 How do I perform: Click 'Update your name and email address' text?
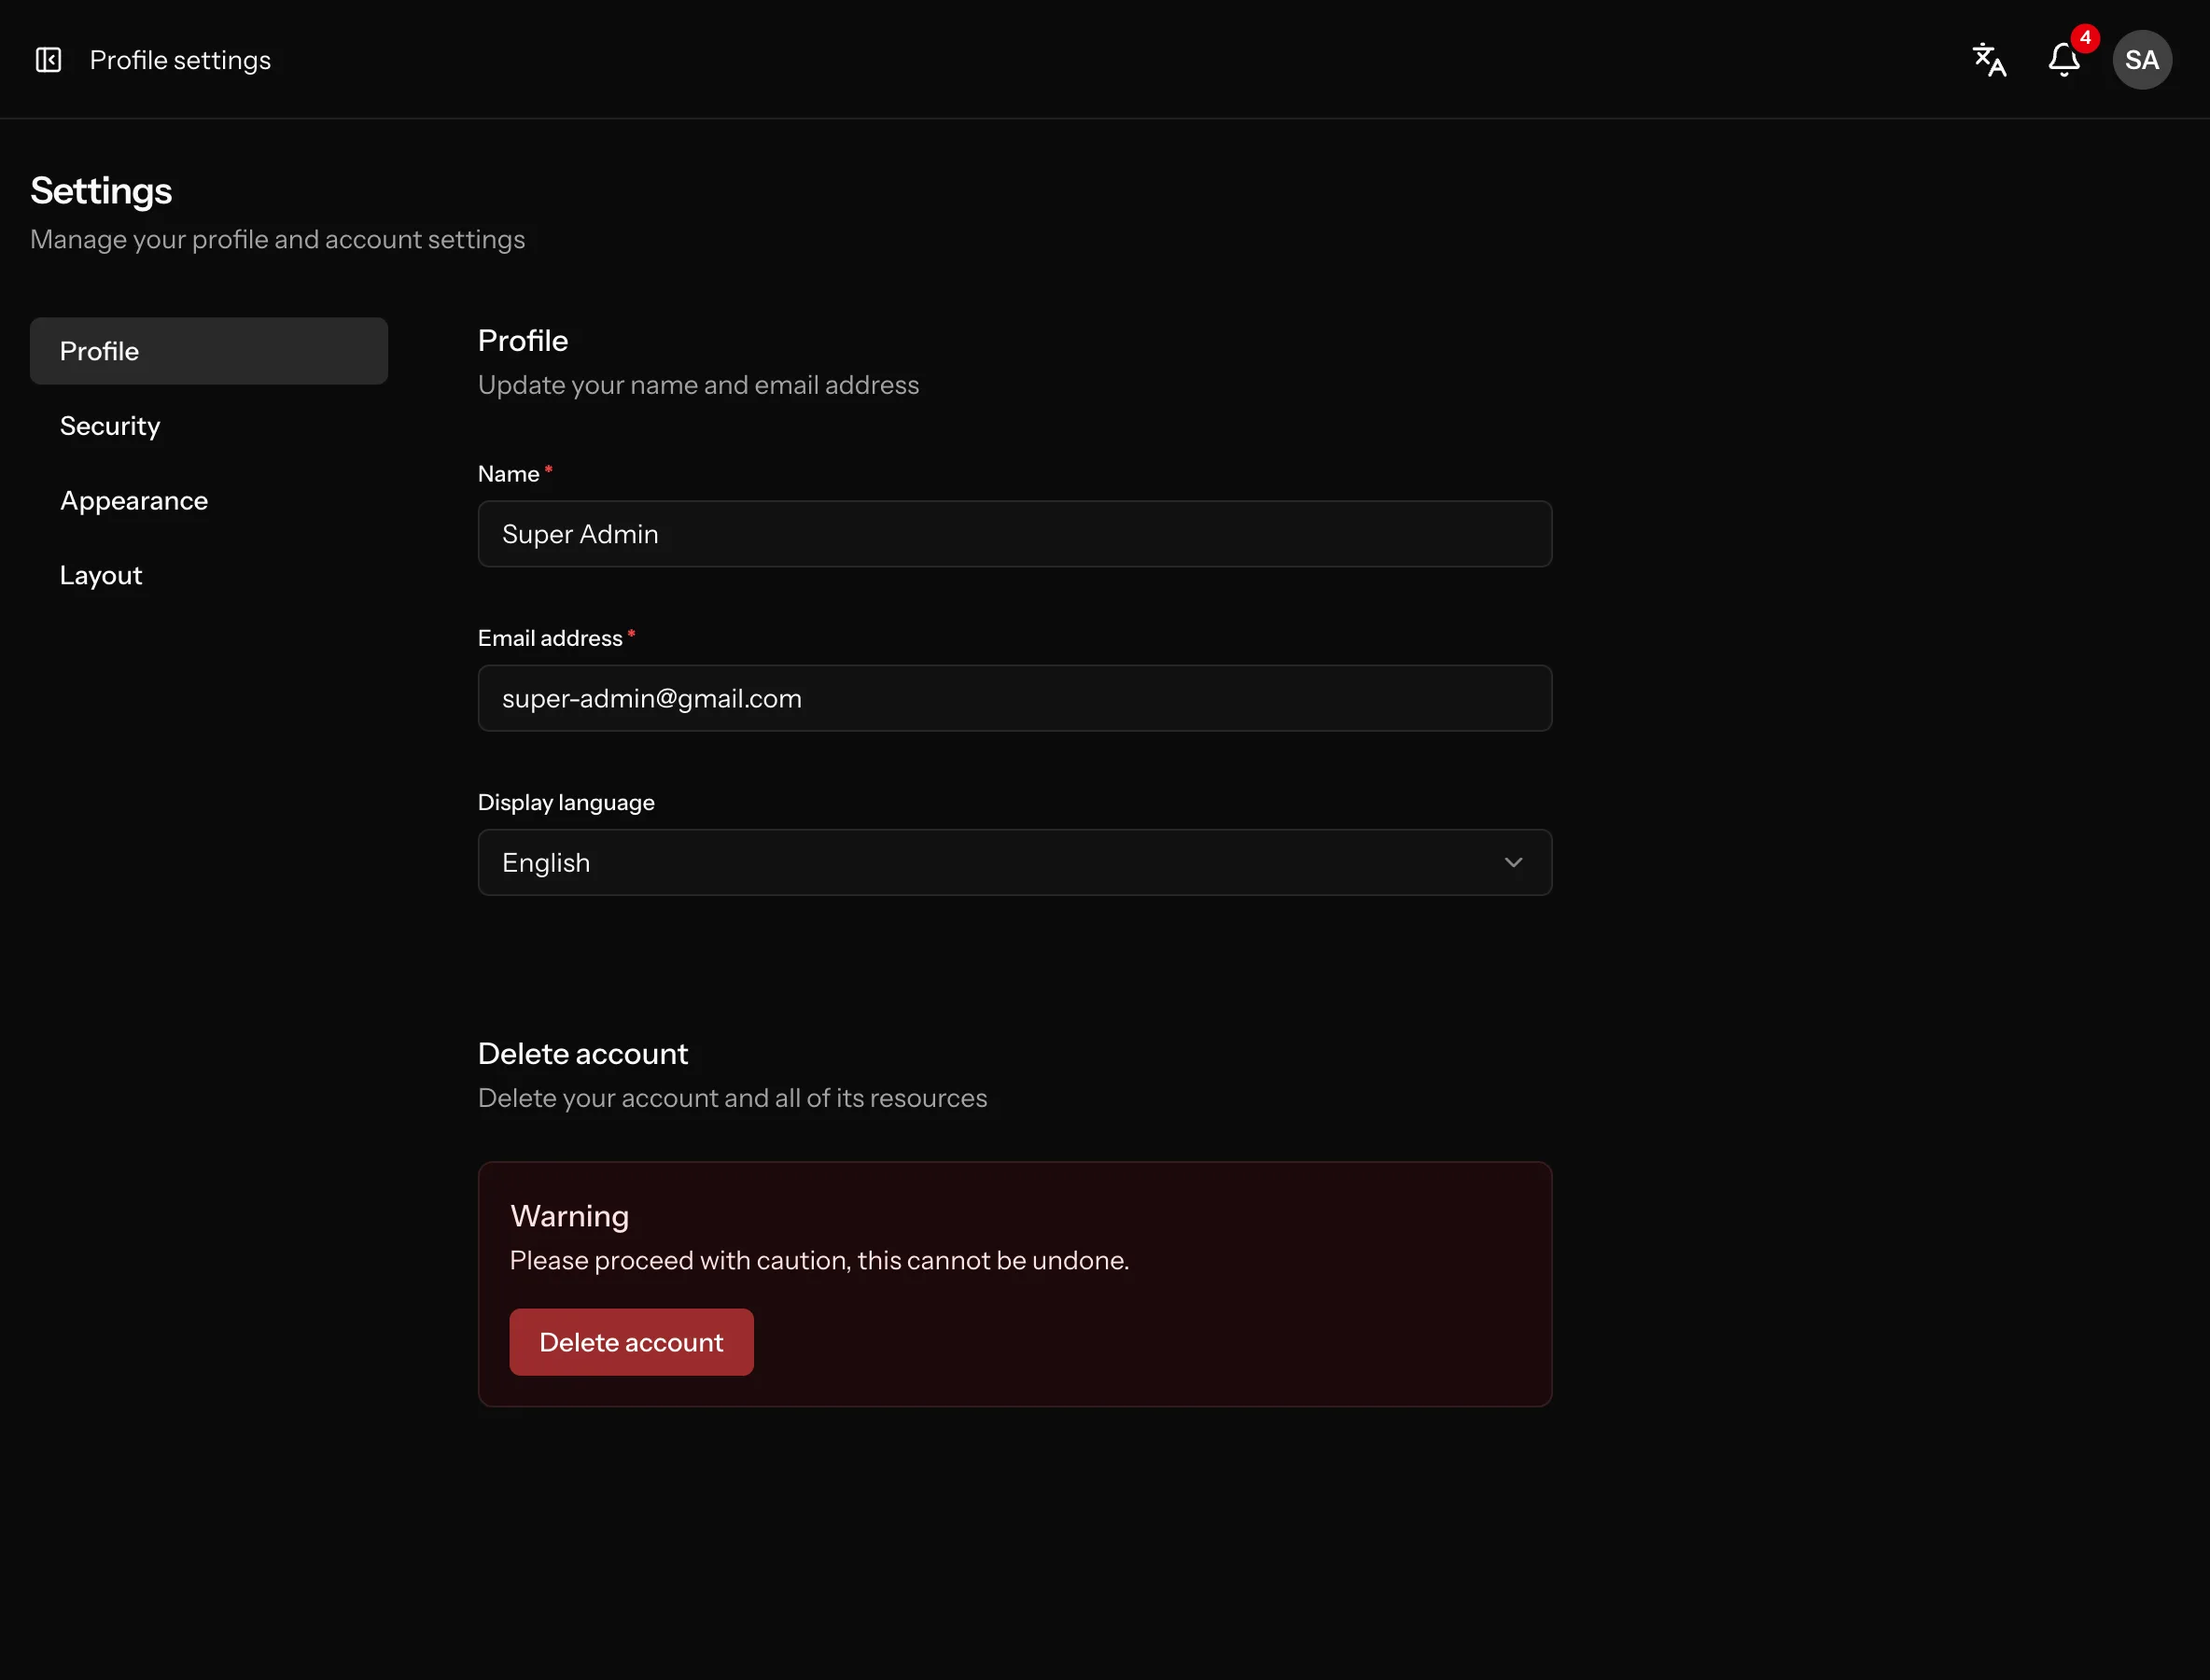tap(698, 385)
